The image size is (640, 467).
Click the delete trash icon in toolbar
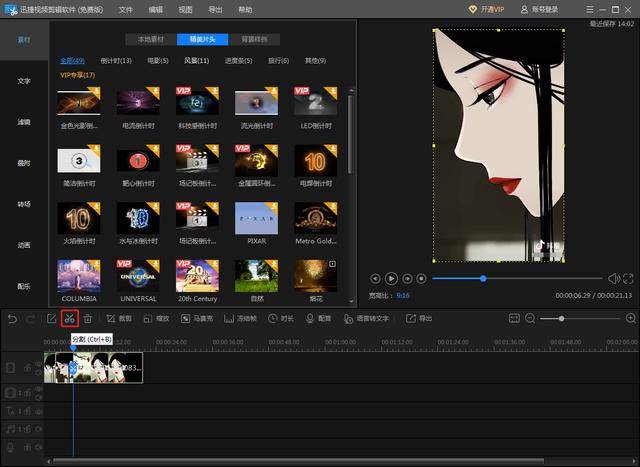(x=88, y=318)
